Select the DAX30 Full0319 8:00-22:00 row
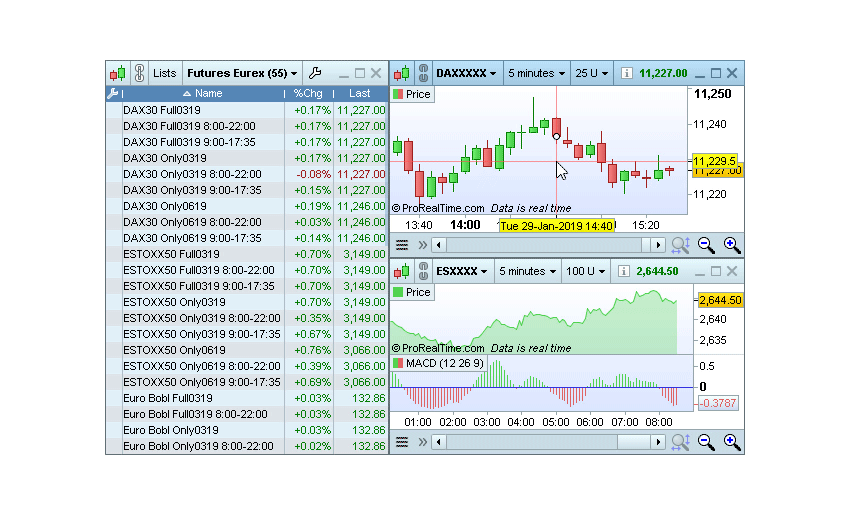Viewport: 850px width, 516px height. pyautogui.click(x=247, y=126)
